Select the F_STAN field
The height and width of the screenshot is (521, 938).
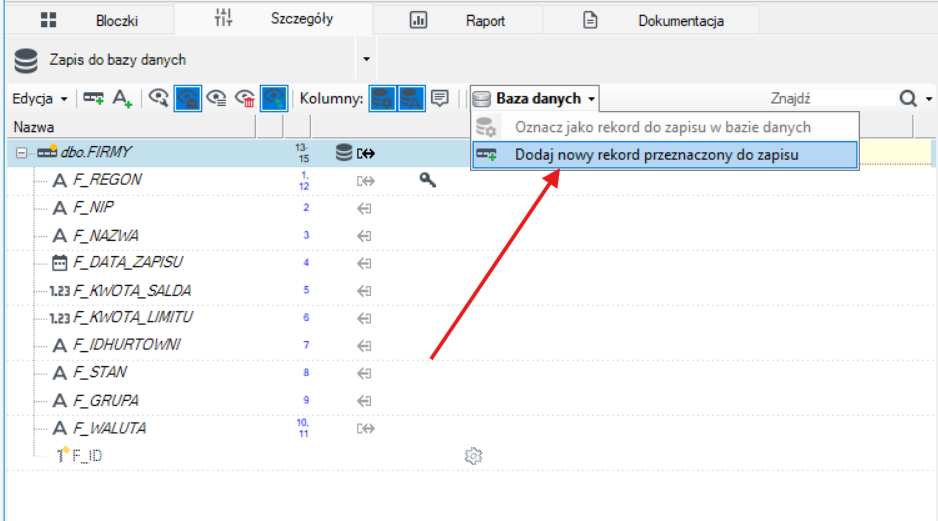(x=100, y=373)
